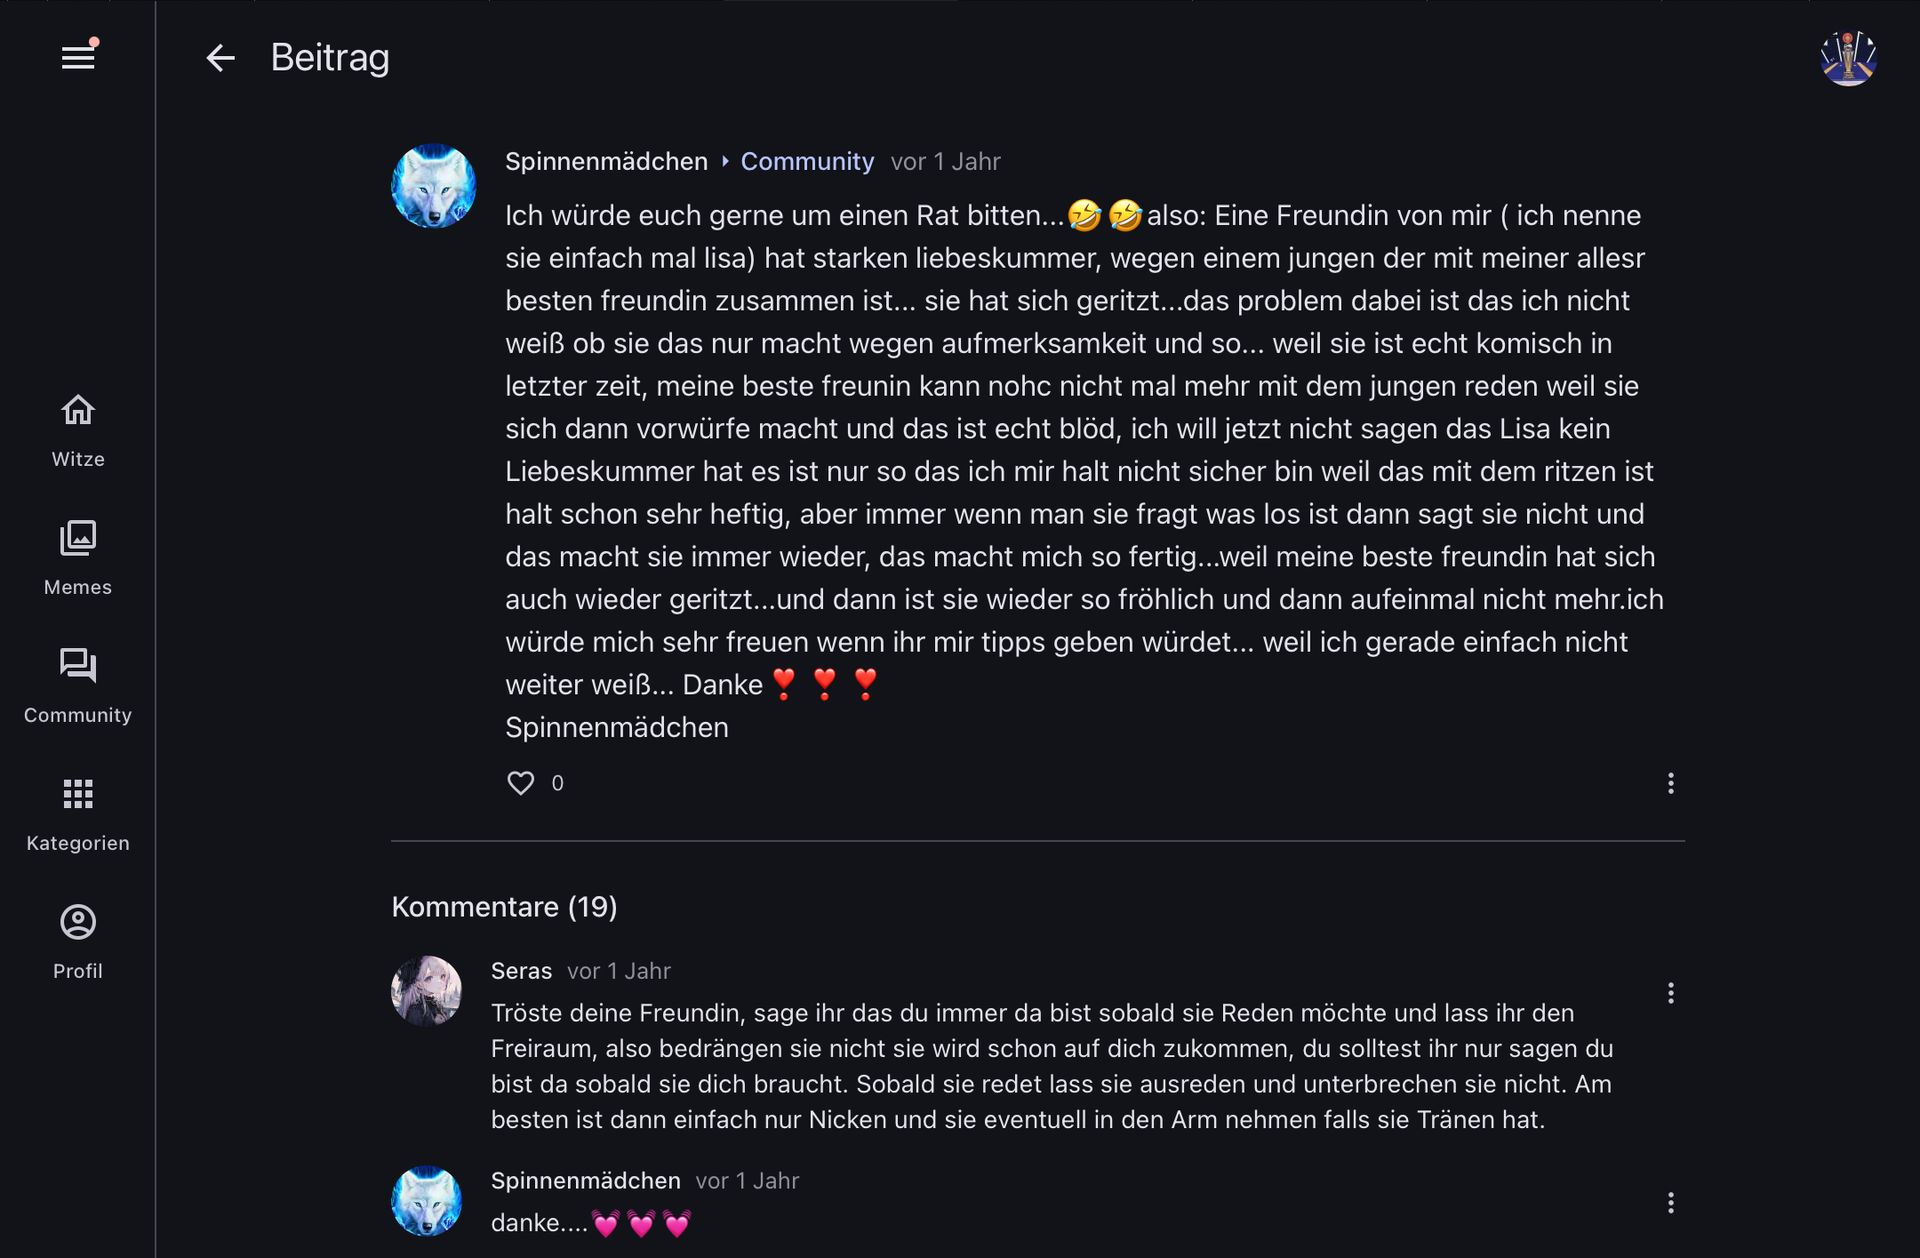Open the hamburger menu
1920x1258 pixels.
[x=78, y=58]
